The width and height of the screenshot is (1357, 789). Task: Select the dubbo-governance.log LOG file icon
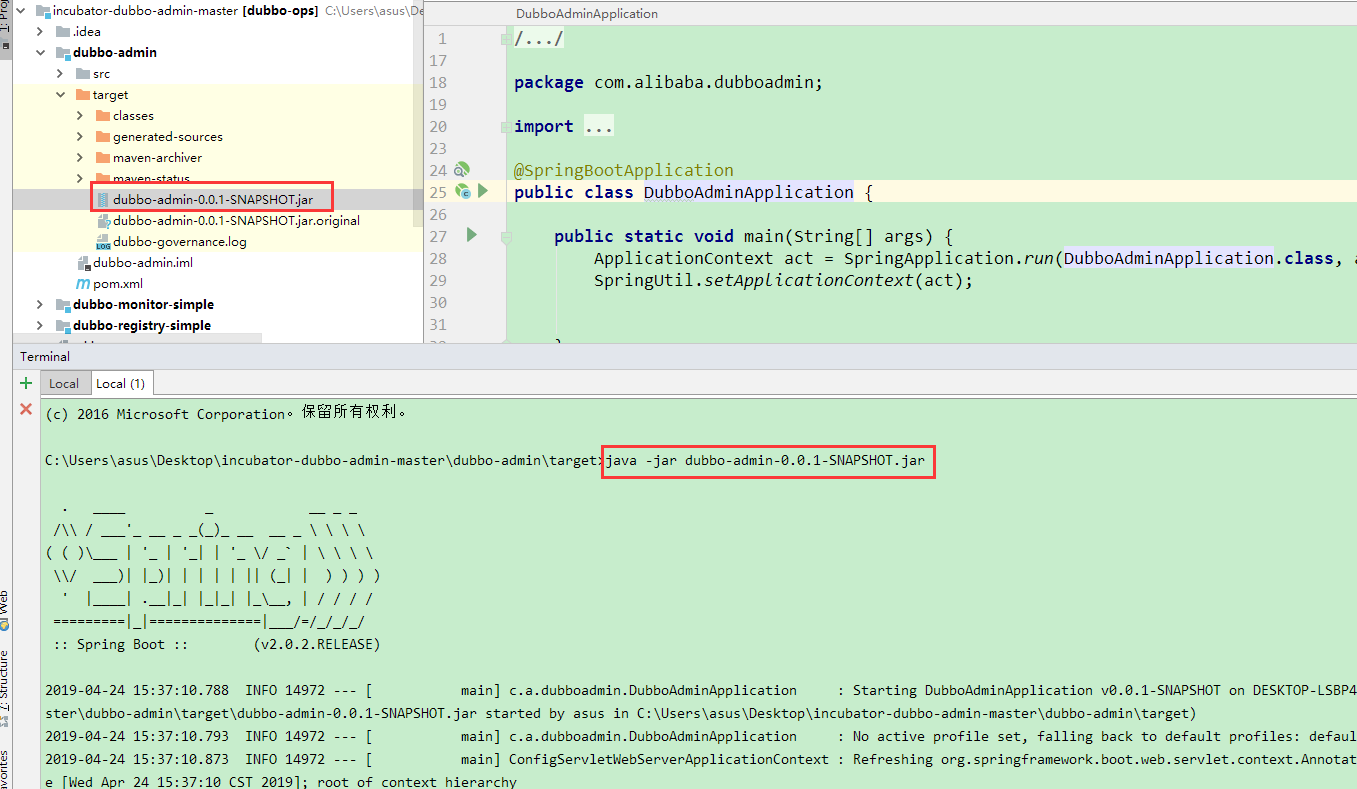point(103,242)
